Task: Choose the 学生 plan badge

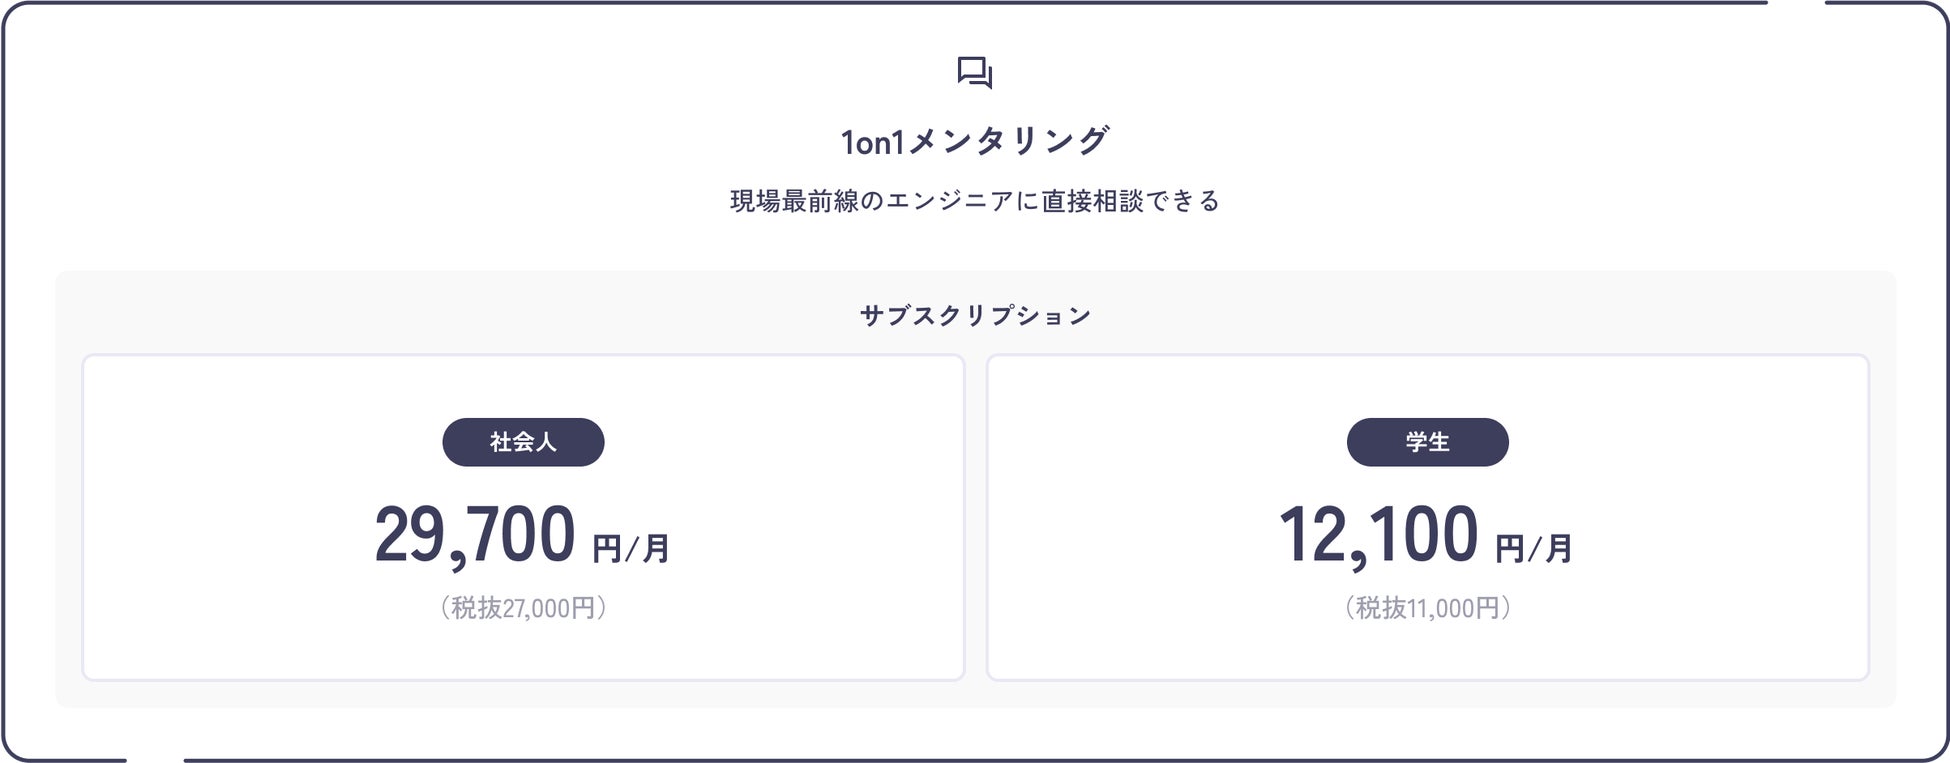Action: 1427,442
